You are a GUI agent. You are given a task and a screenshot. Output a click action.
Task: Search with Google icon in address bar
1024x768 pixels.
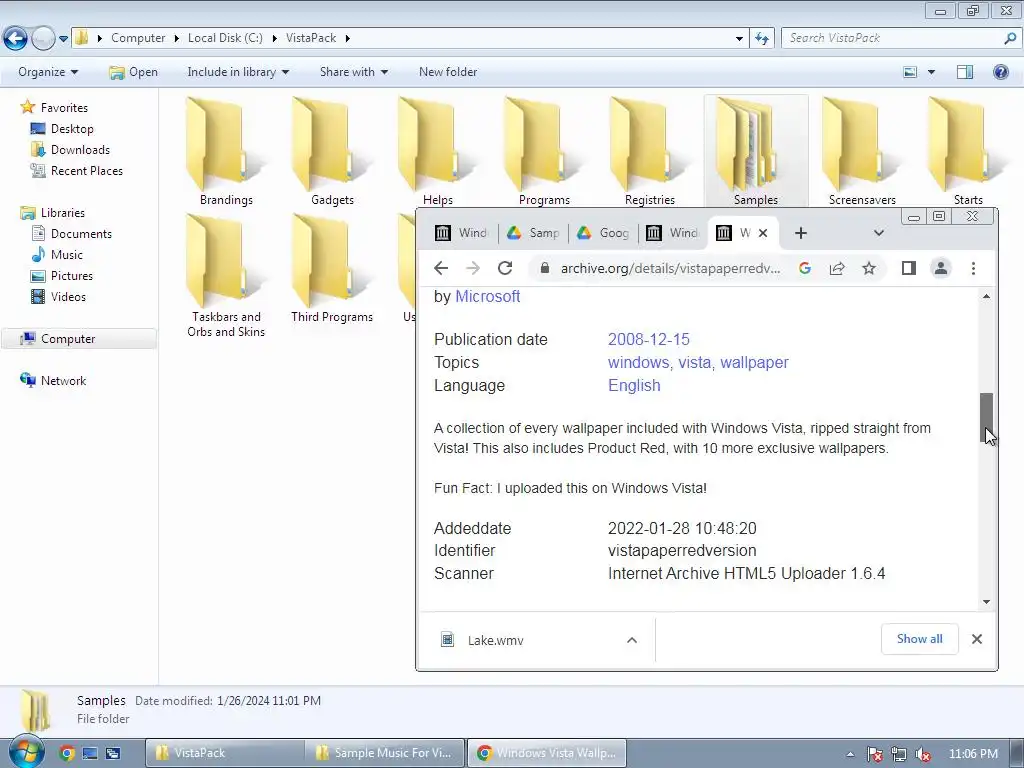click(x=805, y=268)
